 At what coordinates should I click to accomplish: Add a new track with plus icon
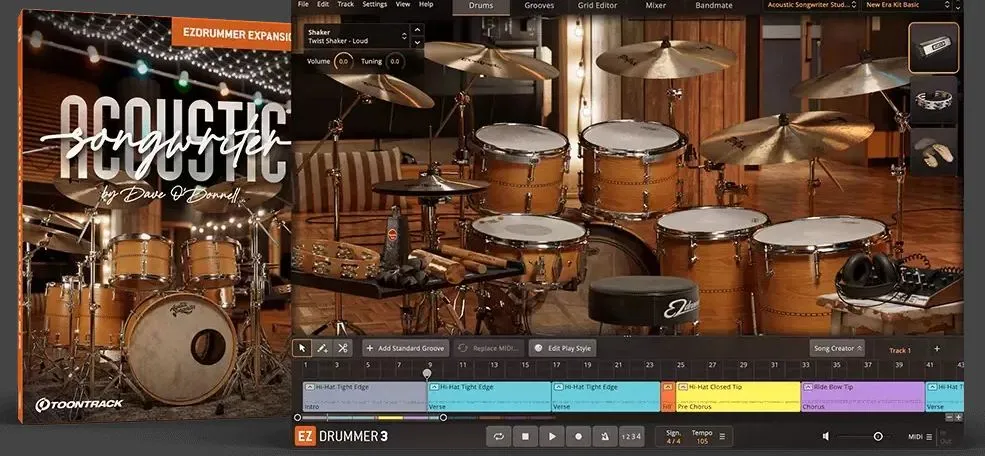(x=937, y=349)
